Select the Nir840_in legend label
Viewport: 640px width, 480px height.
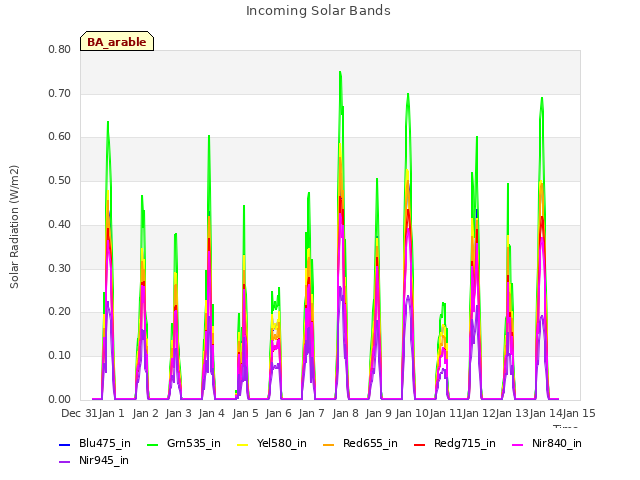pyautogui.click(x=557, y=443)
